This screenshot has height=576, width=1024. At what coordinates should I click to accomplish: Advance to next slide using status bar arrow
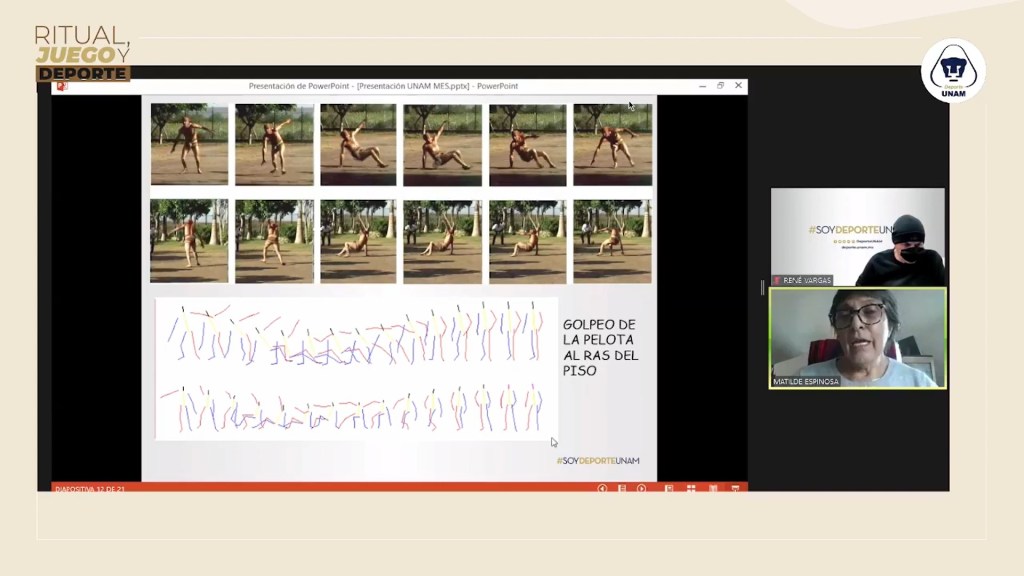(x=641, y=488)
